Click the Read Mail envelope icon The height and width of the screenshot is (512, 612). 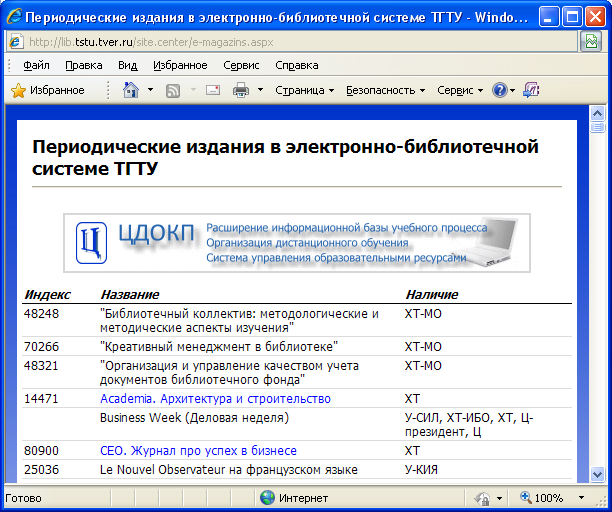(x=213, y=90)
